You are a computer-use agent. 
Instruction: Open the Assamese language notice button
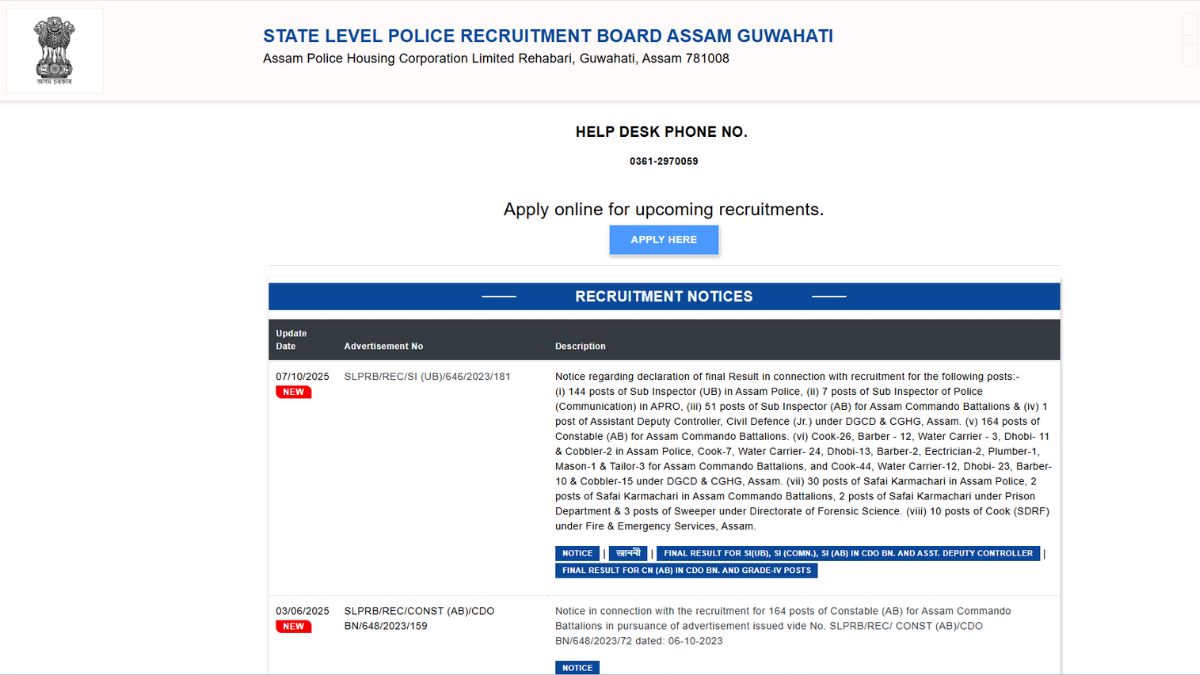(x=628, y=553)
